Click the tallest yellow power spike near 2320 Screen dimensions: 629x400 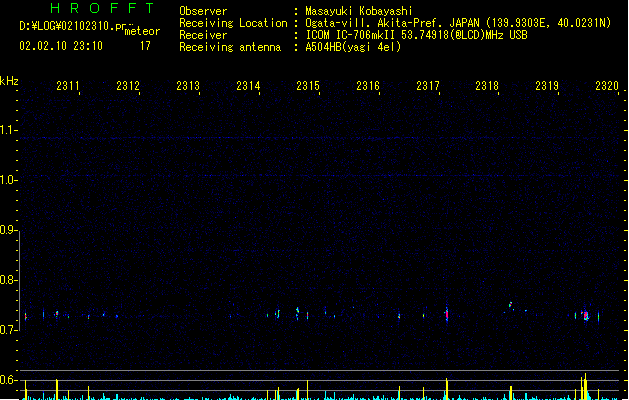coord(585,386)
